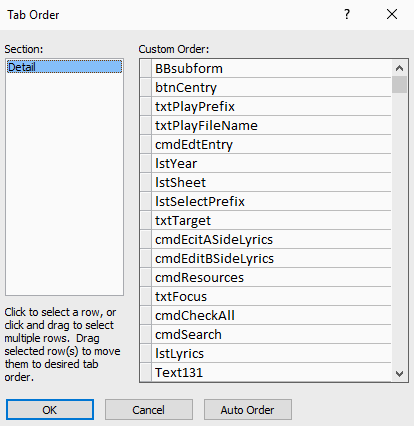The height and width of the screenshot is (426, 414).
Task: Select the row selector beside lstYear
Action: 146,163
